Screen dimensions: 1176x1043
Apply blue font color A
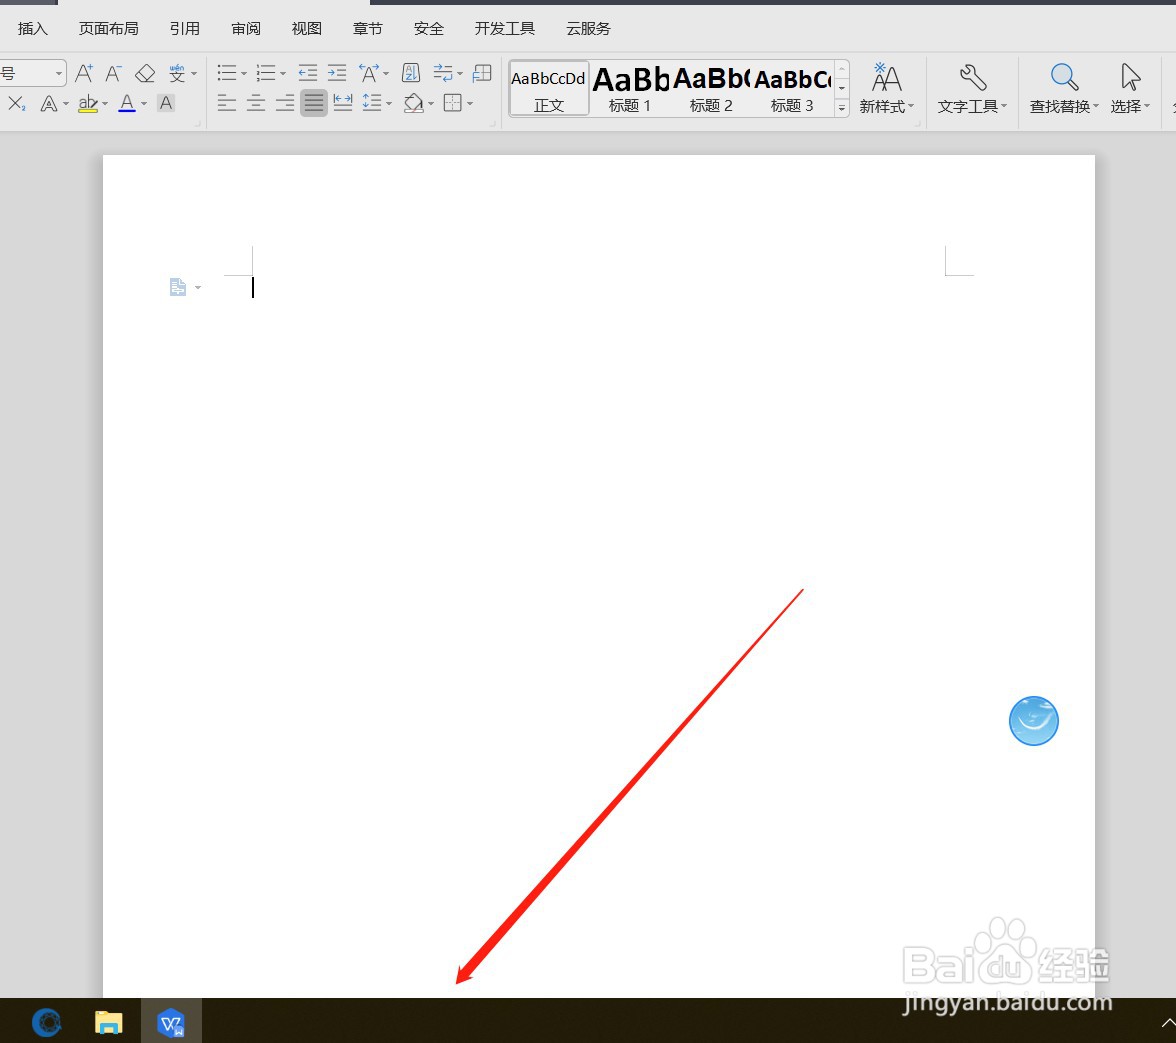tap(128, 103)
